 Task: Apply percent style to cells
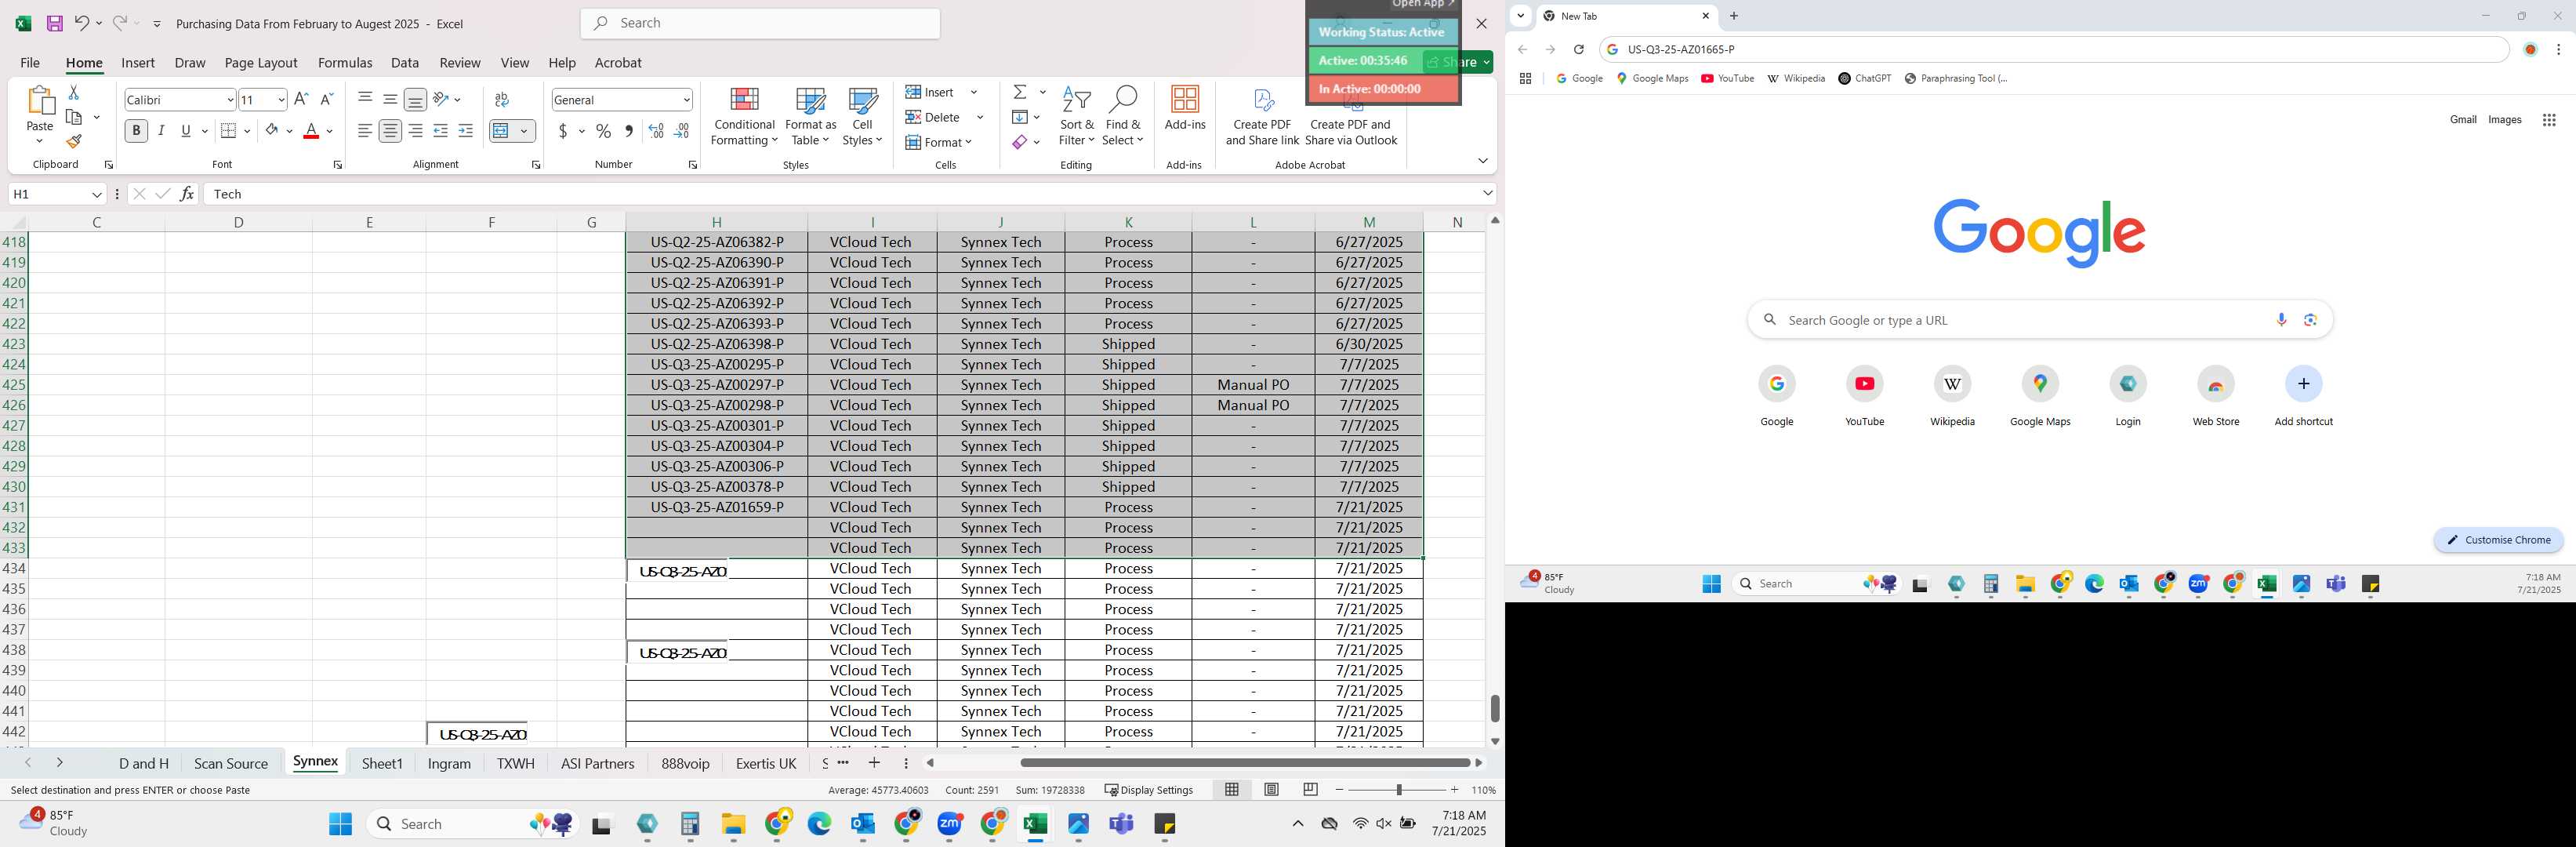click(x=603, y=131)
